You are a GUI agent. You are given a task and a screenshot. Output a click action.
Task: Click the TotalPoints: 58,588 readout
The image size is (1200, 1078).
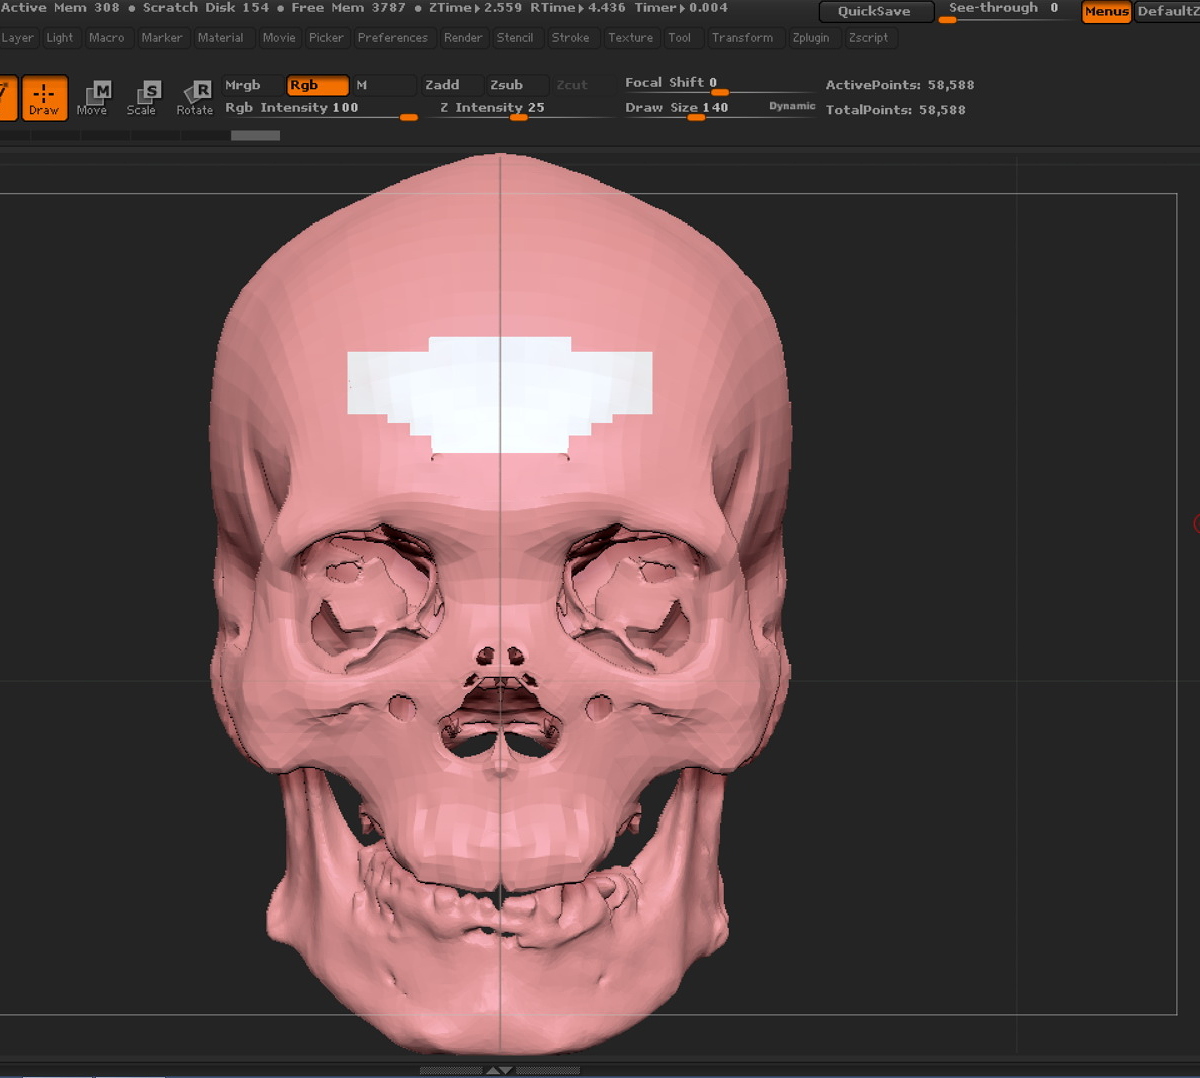point(896,110)
